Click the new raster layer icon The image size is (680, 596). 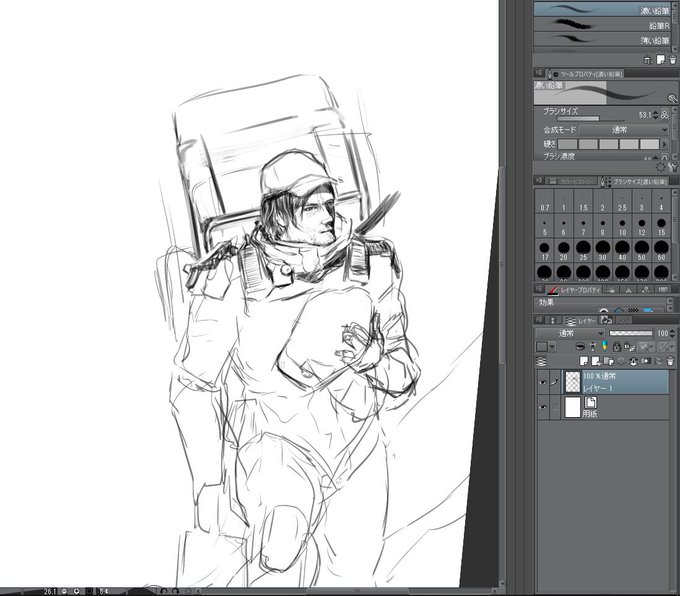[584, 361]
